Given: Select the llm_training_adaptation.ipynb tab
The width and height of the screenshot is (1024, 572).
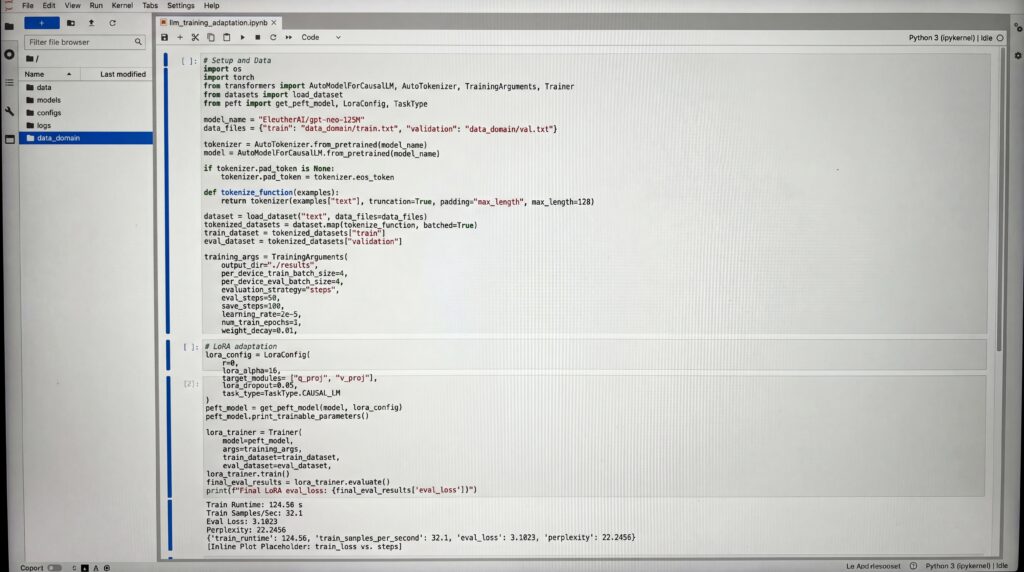Looking at the screenshot, I should pyautogui.click(x=218, y=22).
